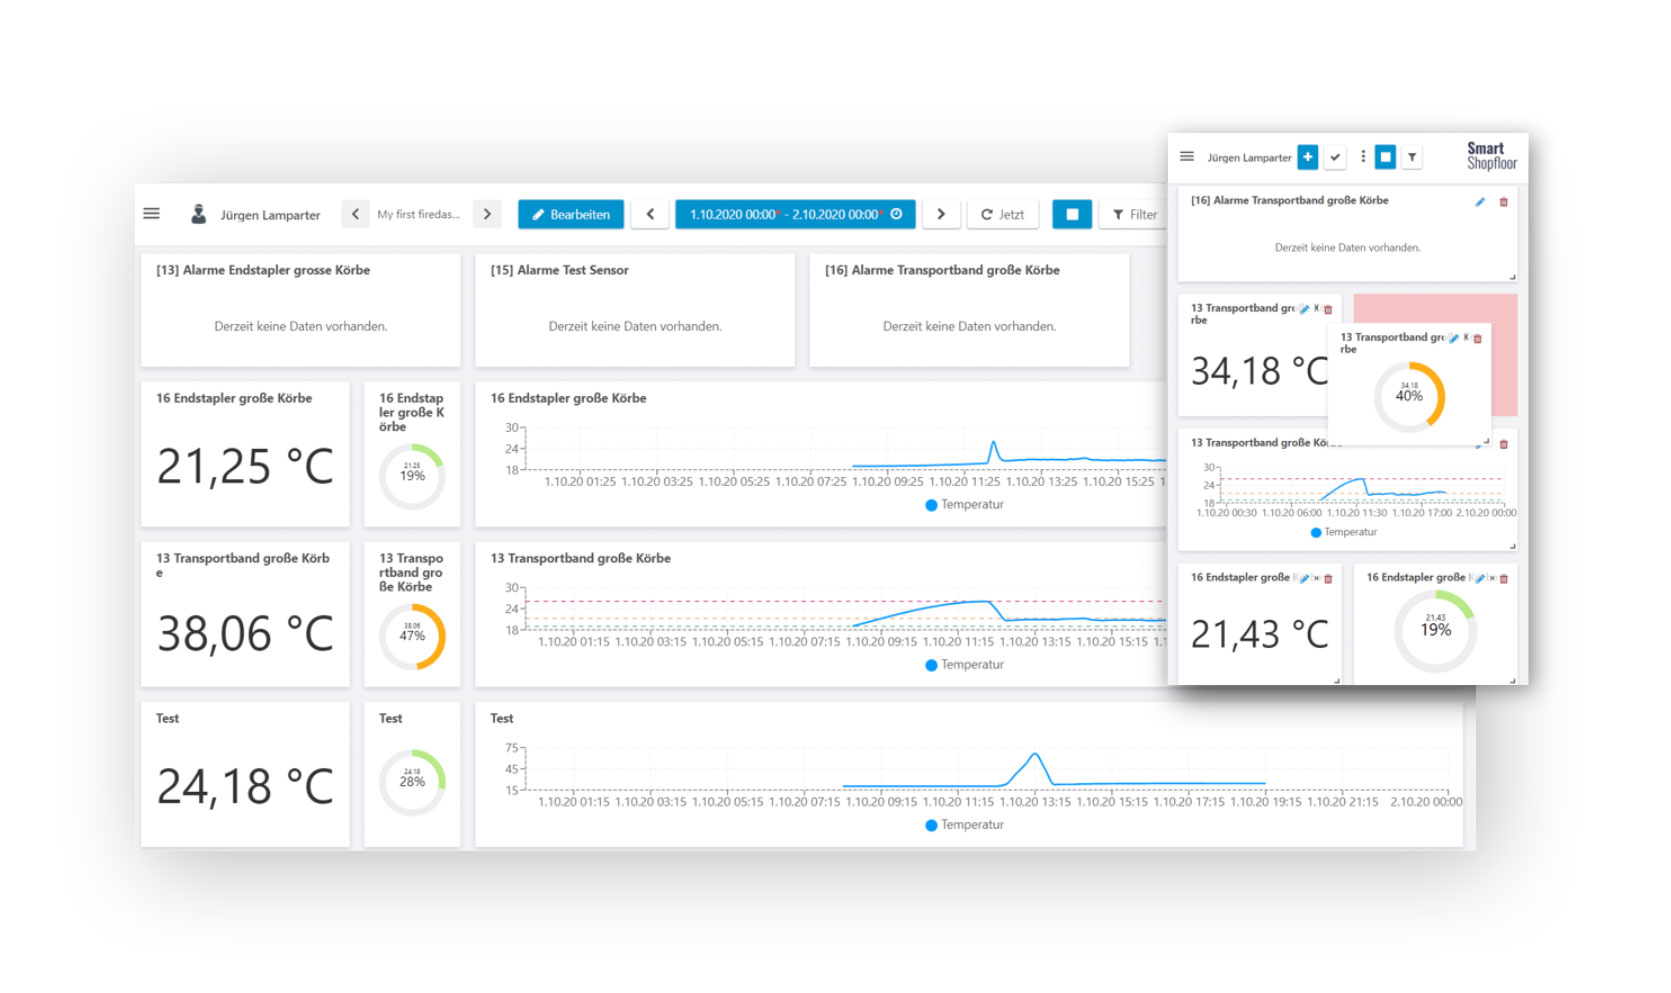Shift time range forward with right arrow
This screenshot has height=993, width=1671.
tap(941, 214)
